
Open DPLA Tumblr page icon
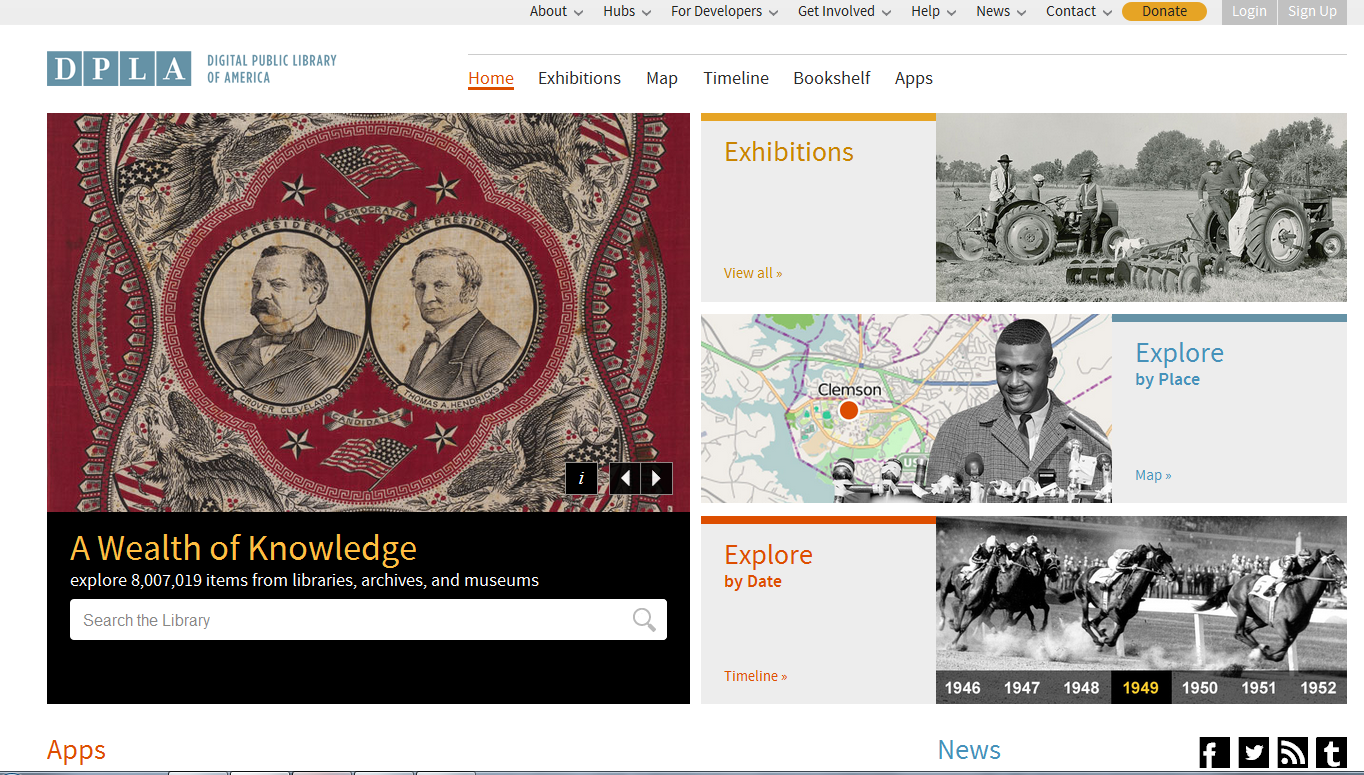[1331, 752]
